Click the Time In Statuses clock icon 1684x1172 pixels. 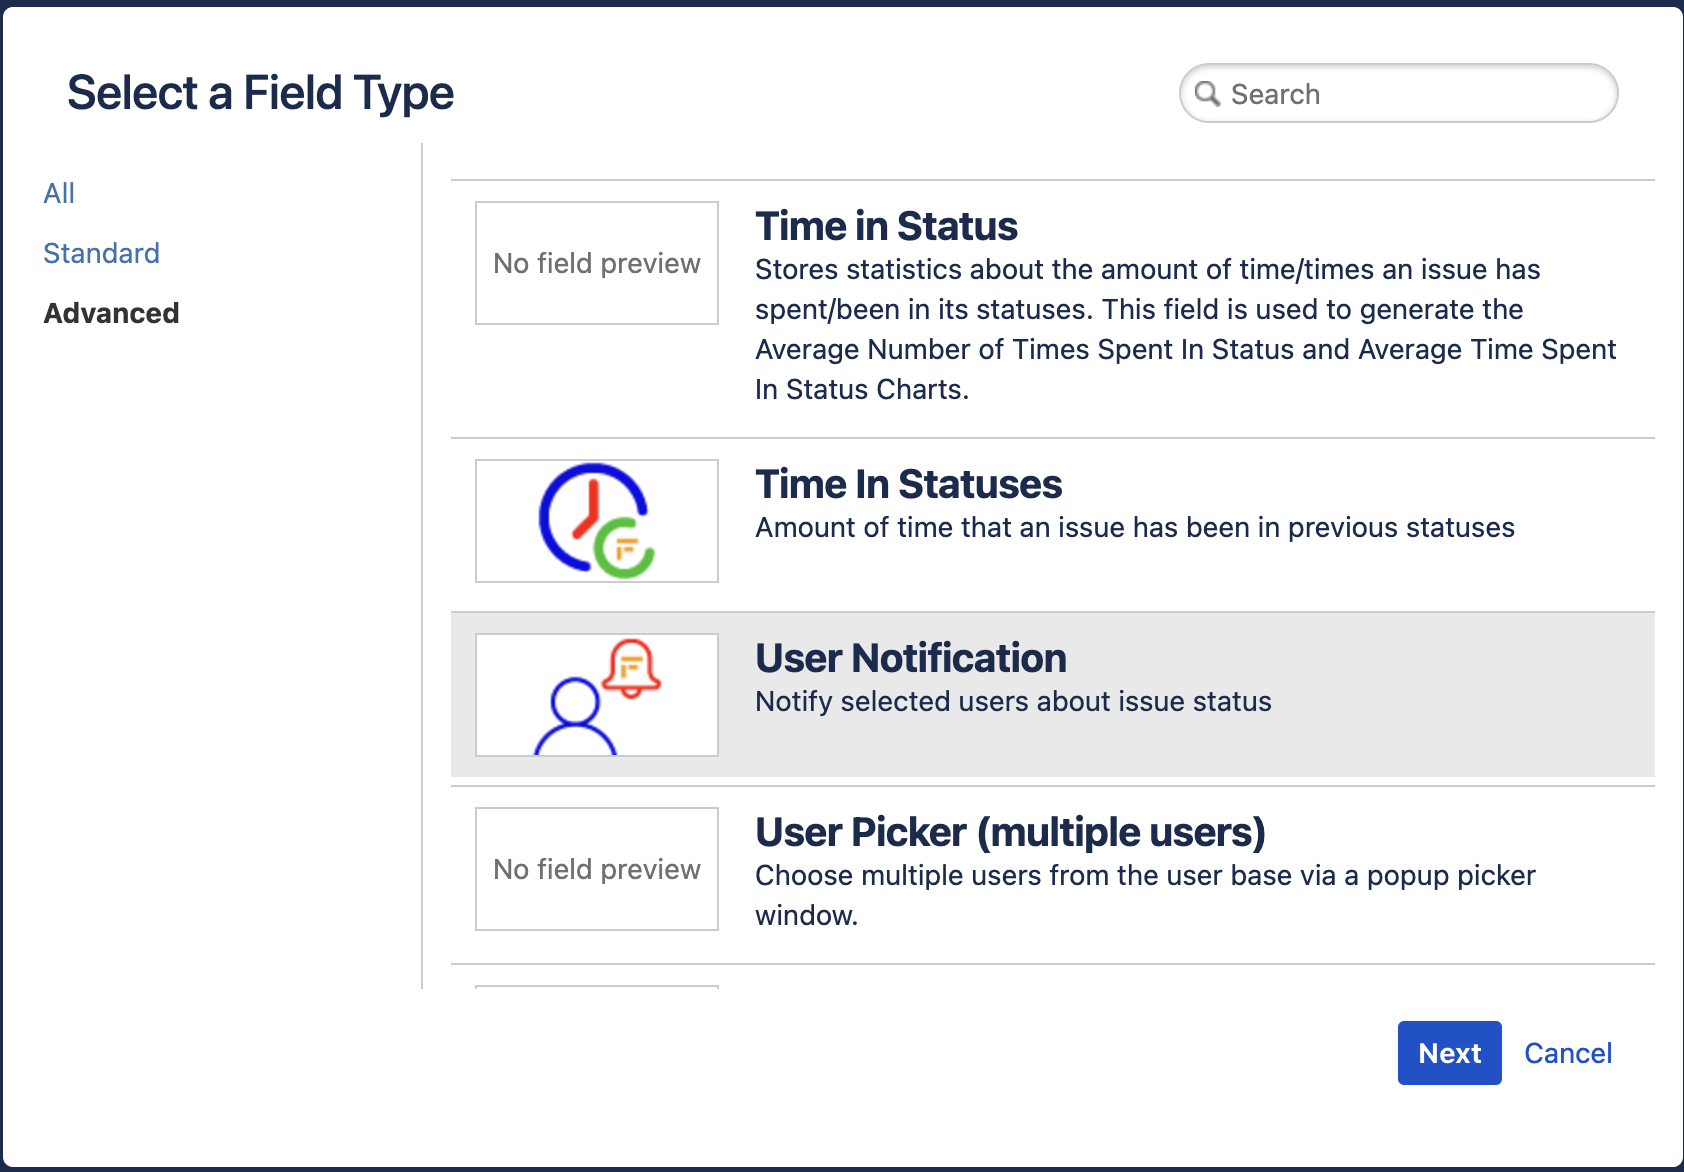coord(596,520)
